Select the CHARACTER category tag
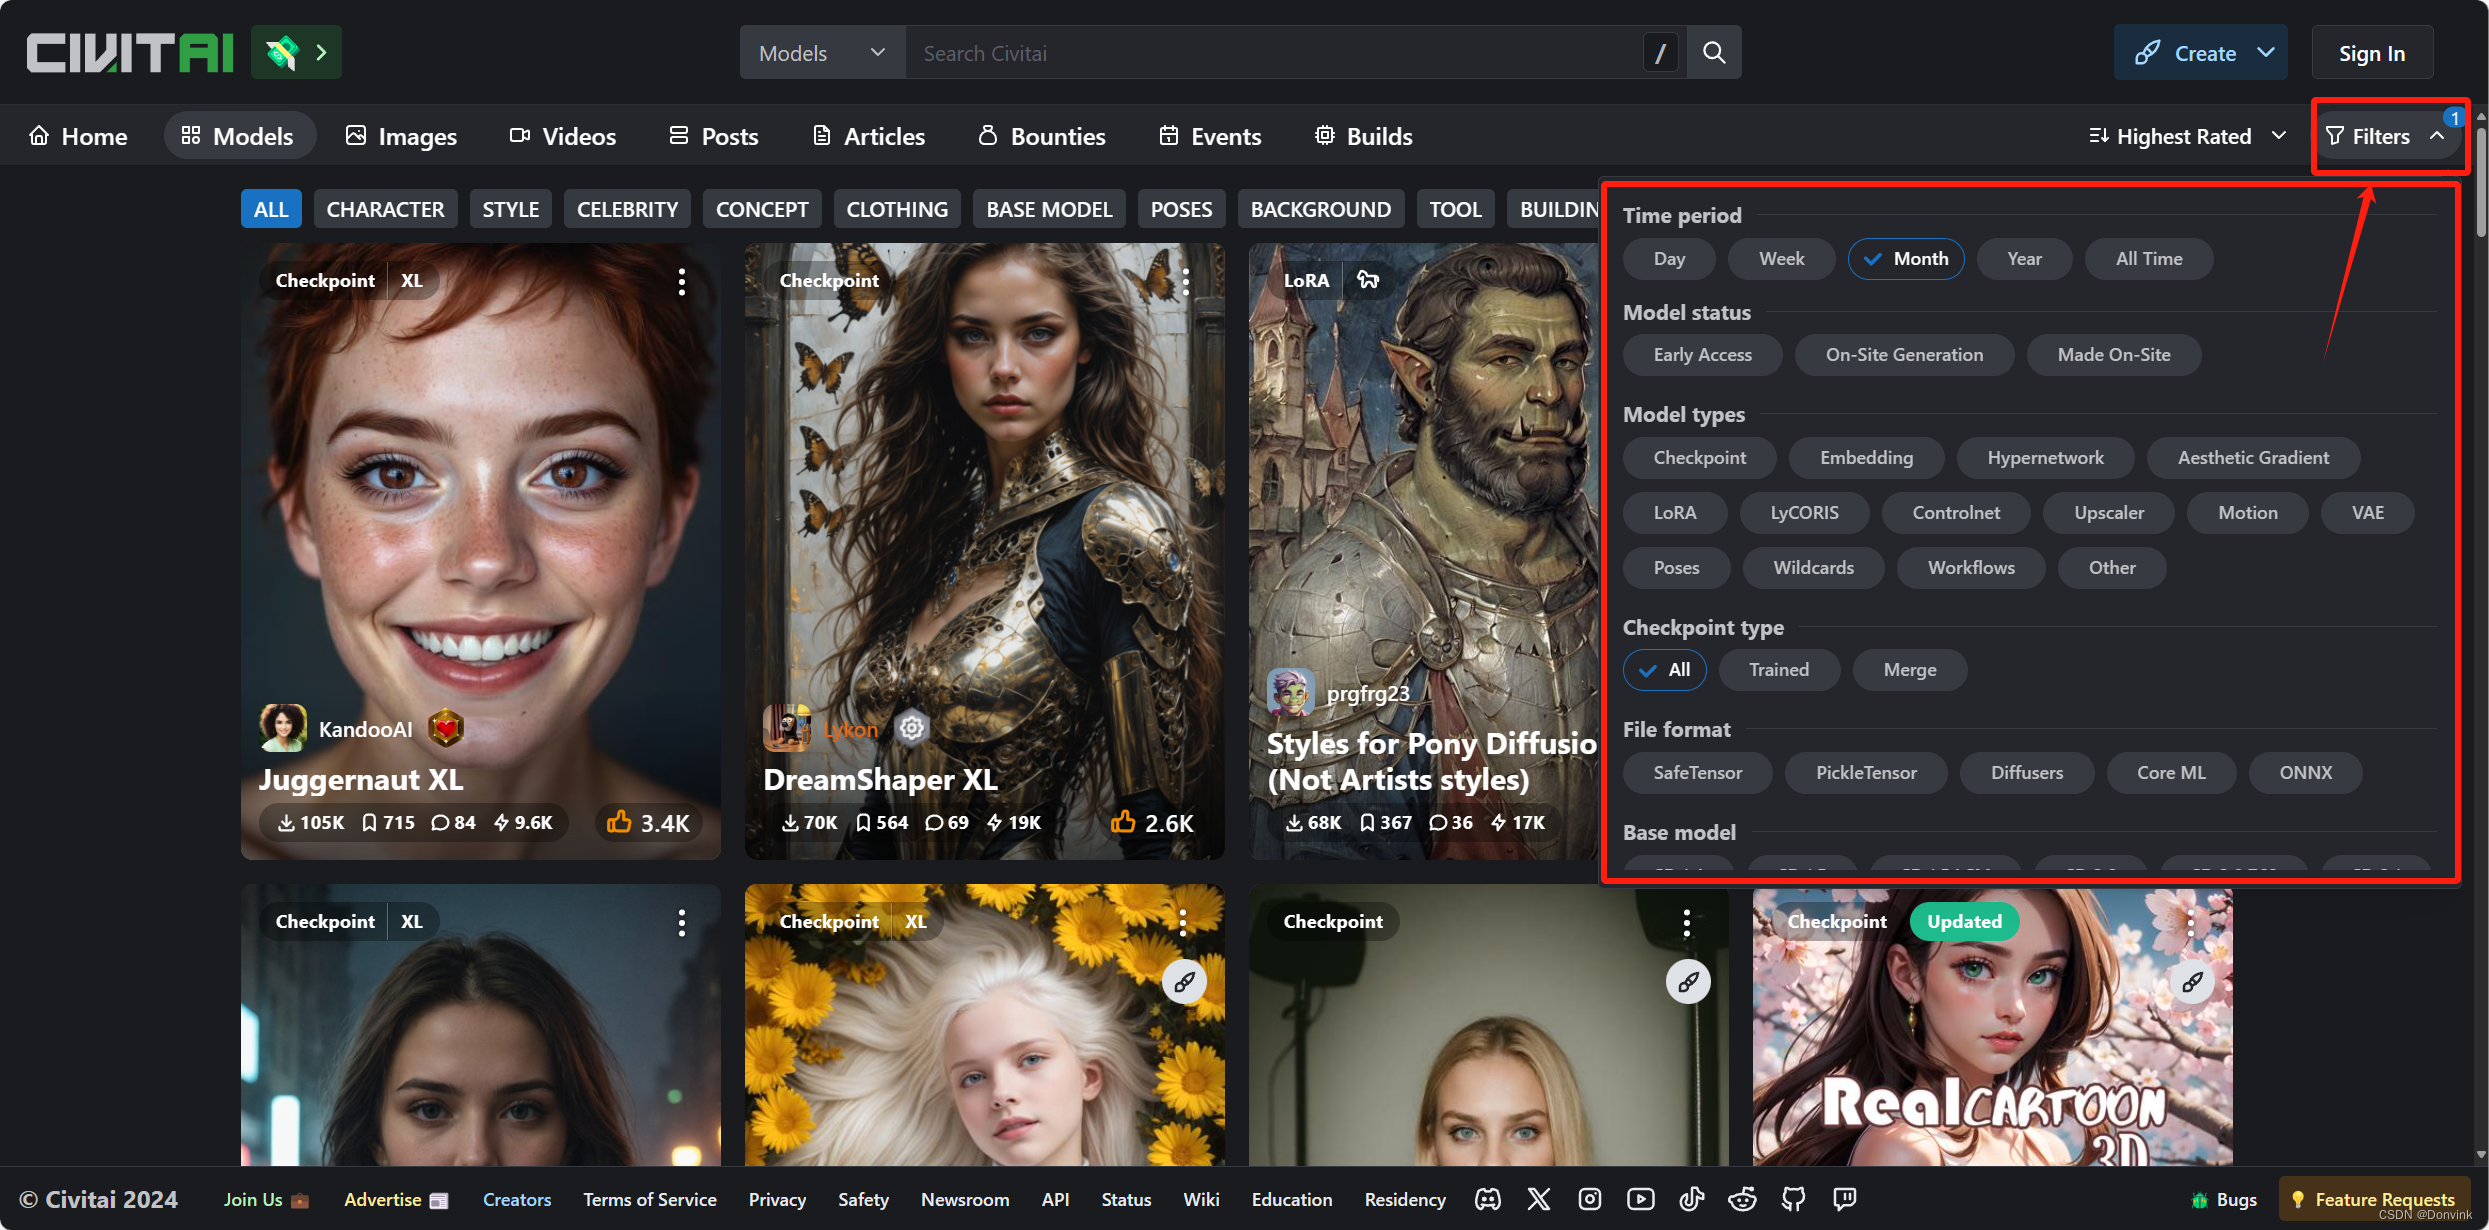The height and width of the screenshot is (1230, 2489). click(x=385, y=209)
